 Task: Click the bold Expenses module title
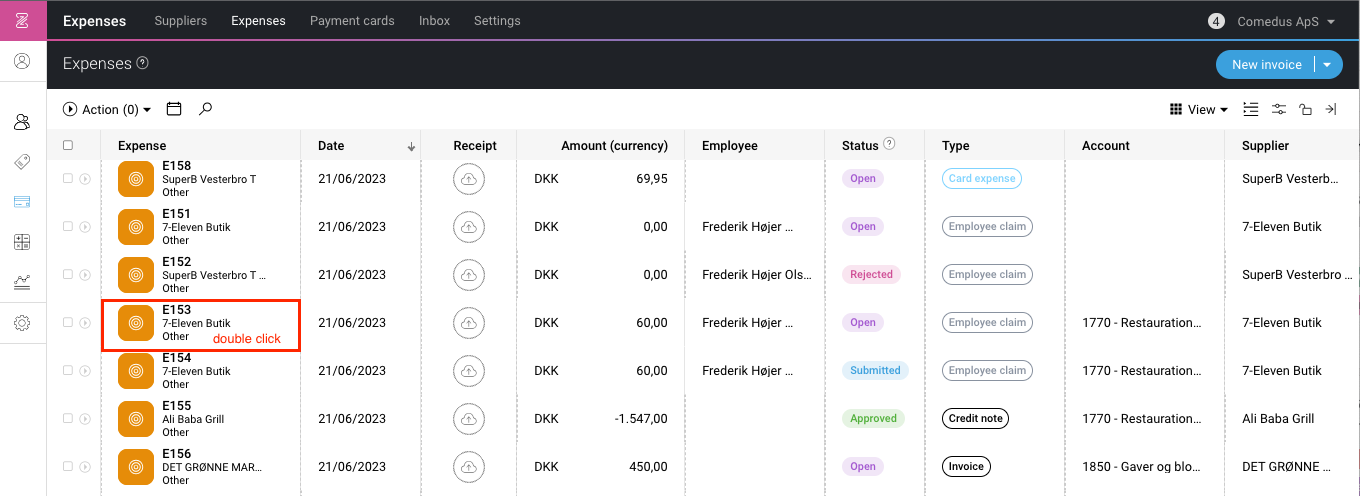coord(94,20)
